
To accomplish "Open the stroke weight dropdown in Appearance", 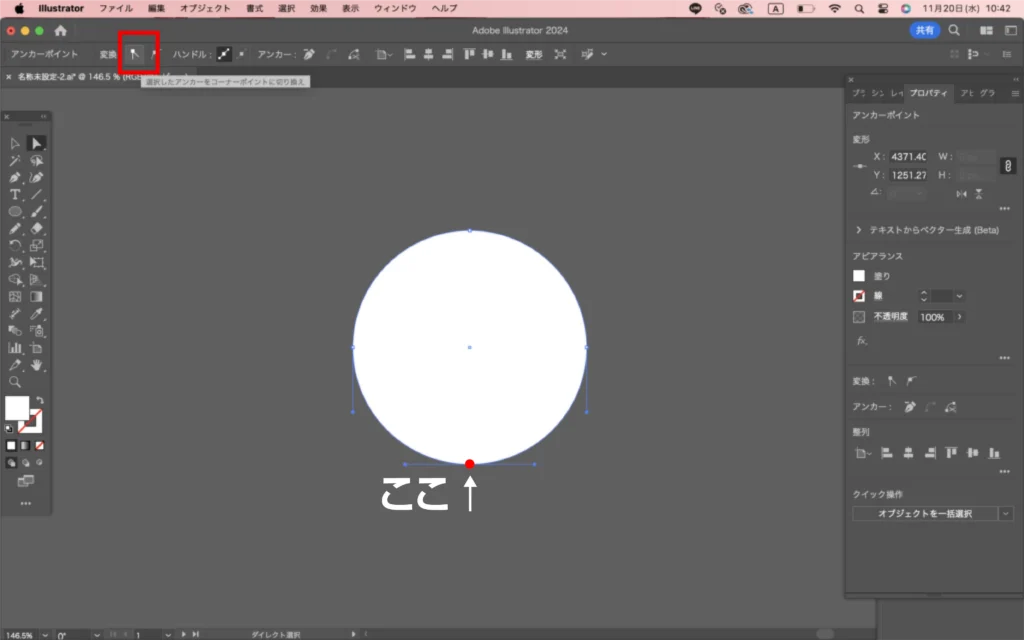I will (x=960, y=296).
